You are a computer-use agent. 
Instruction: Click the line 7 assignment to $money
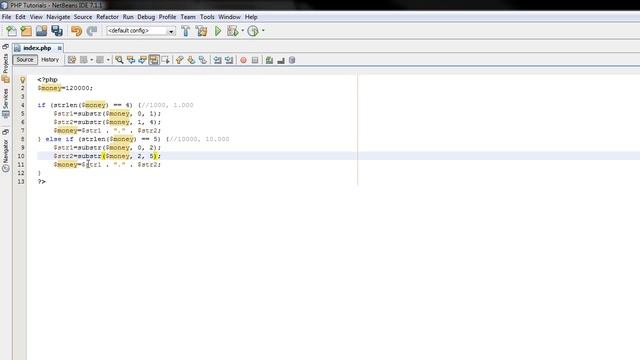pos(107,131)
